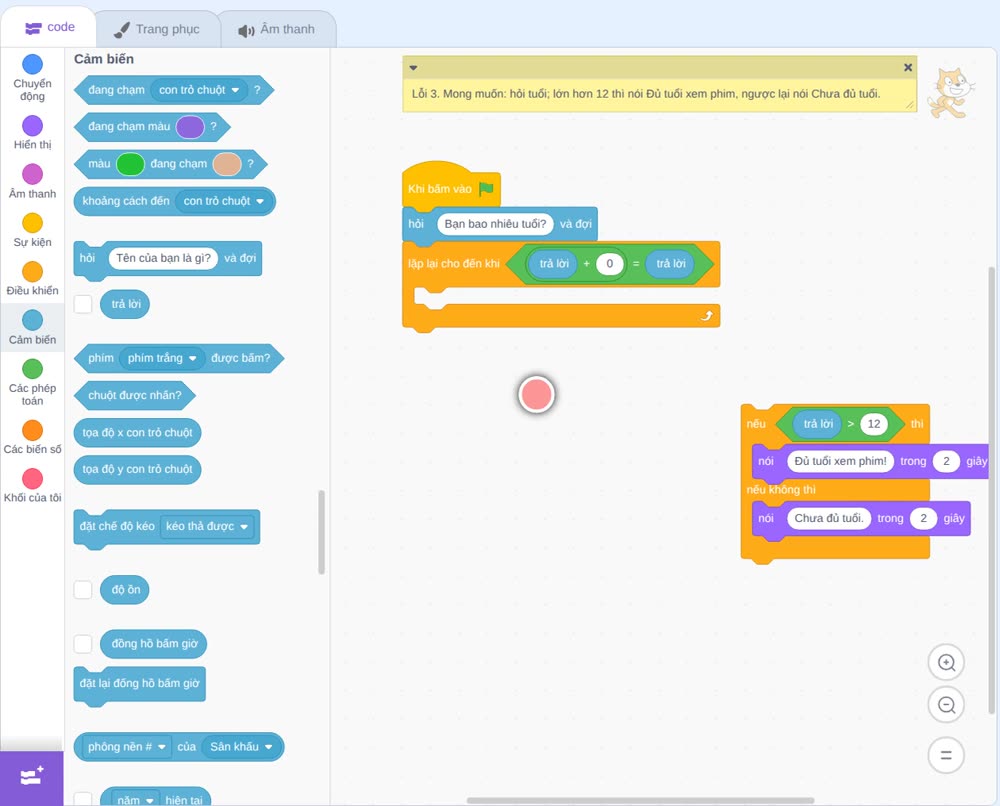Toggle the 'năm hiện tại' monitor checkbox
The height and width of the screenshot is (806, 1000).
pos(83,800)
